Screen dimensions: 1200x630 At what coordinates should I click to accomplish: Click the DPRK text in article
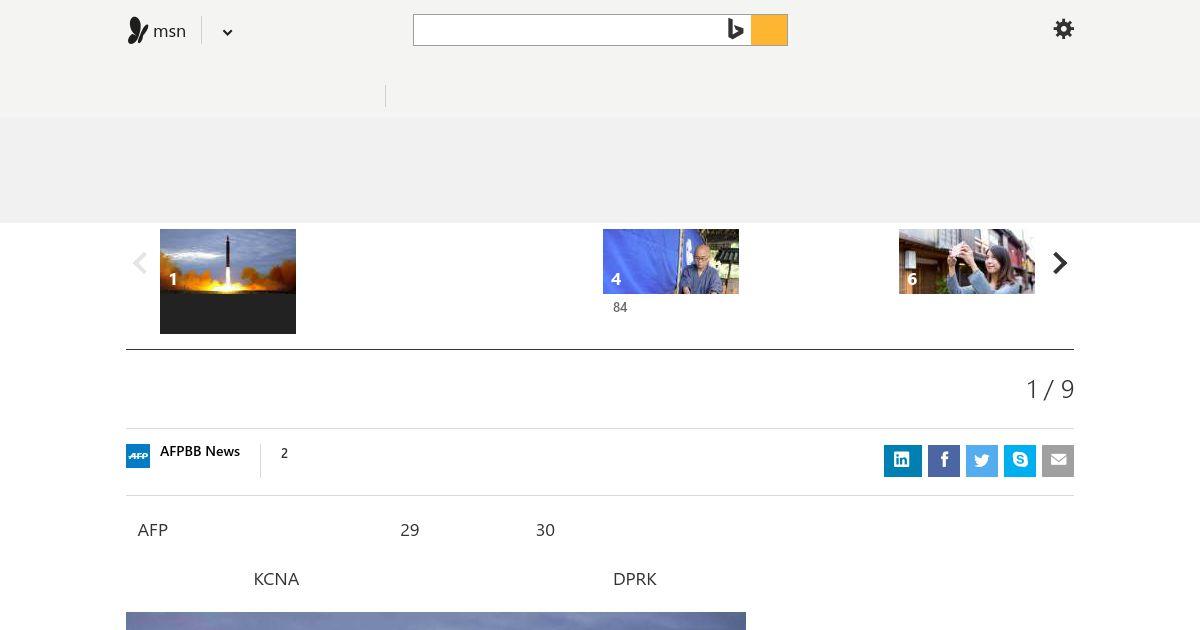pos(635,579)
